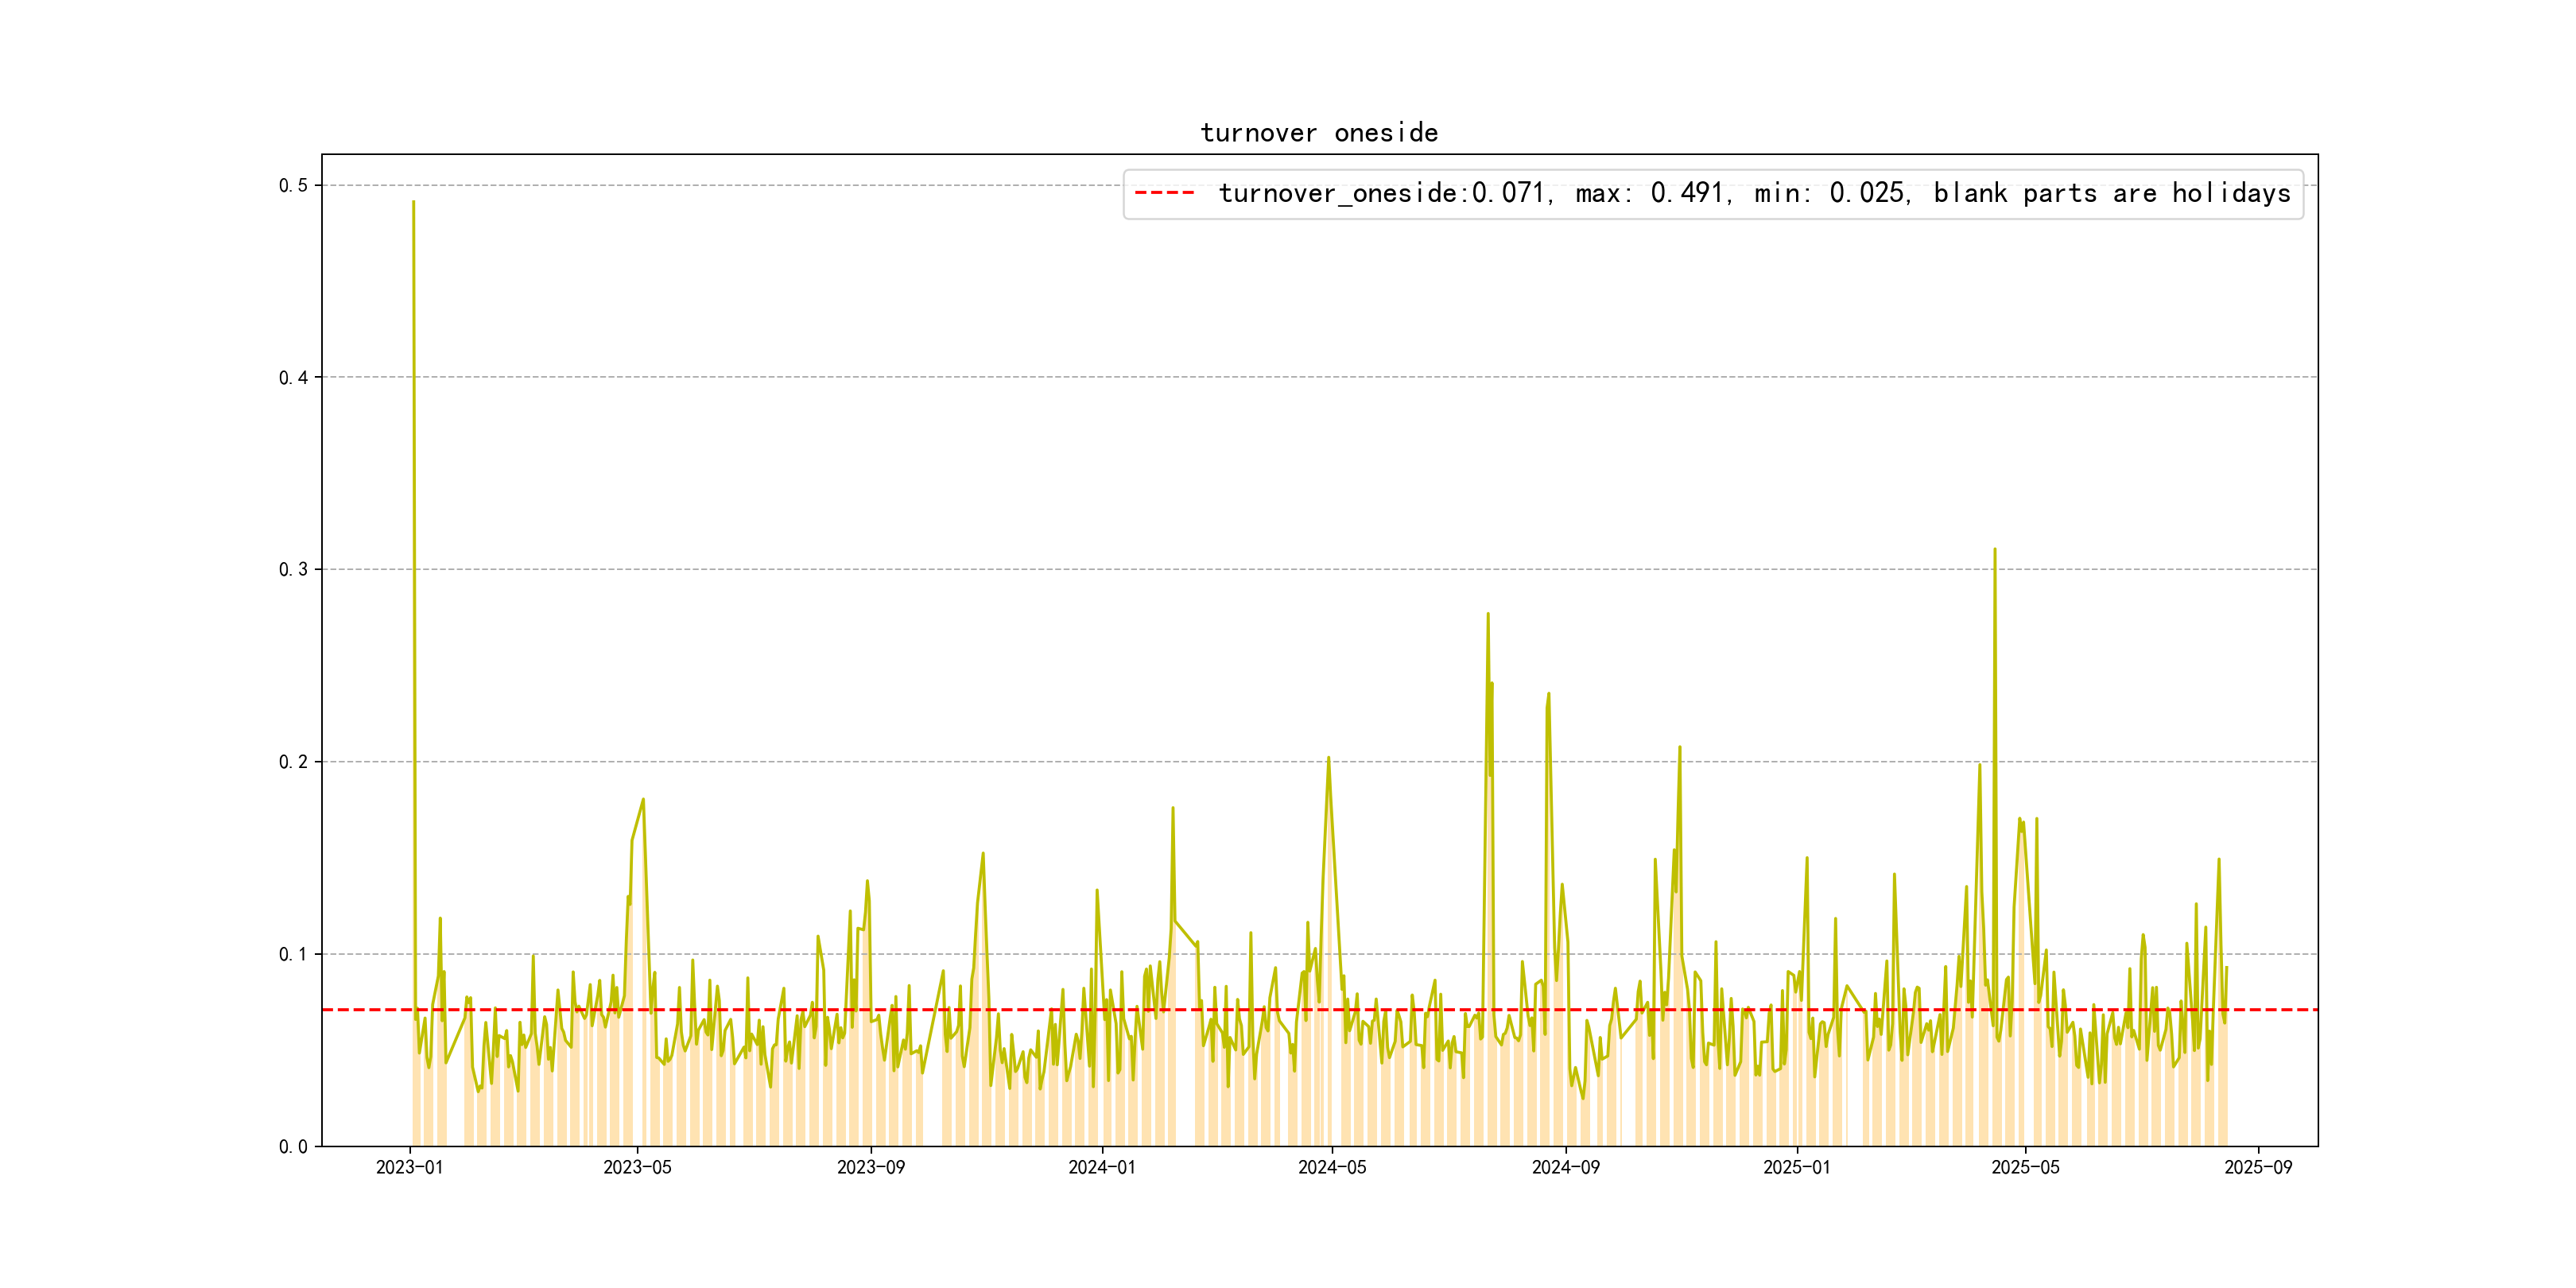
Task: Click the chart title 'turnover oneside'
Action: click(1318, 133)
